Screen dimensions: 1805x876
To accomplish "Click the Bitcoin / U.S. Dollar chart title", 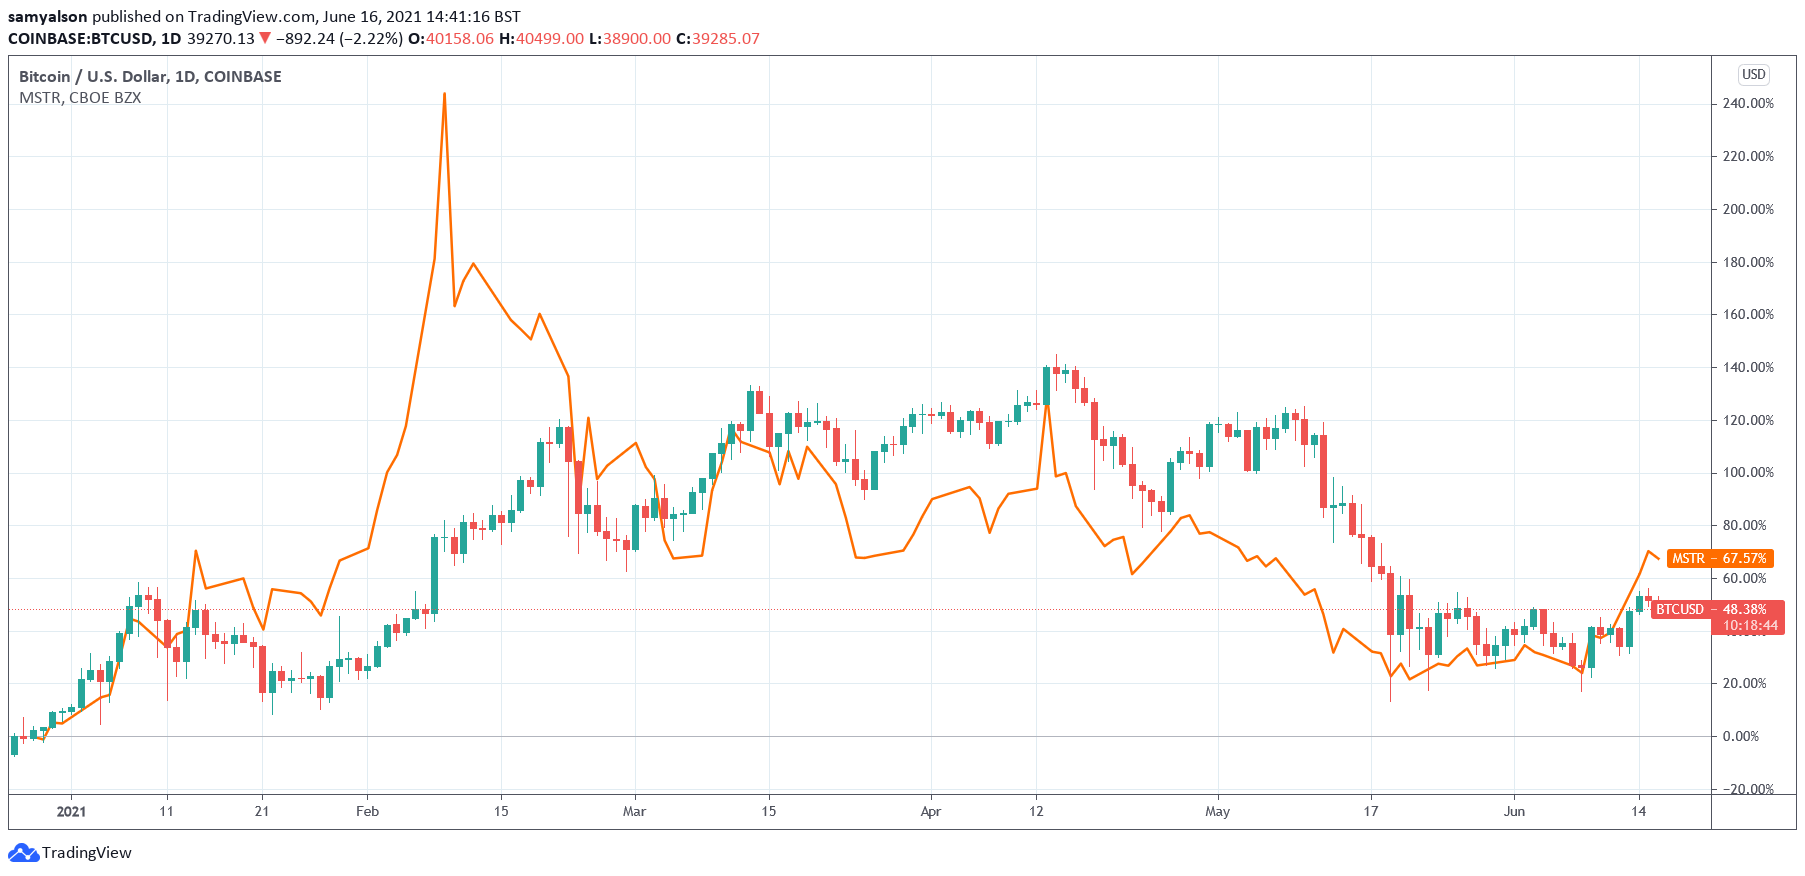I will point(150,77).
